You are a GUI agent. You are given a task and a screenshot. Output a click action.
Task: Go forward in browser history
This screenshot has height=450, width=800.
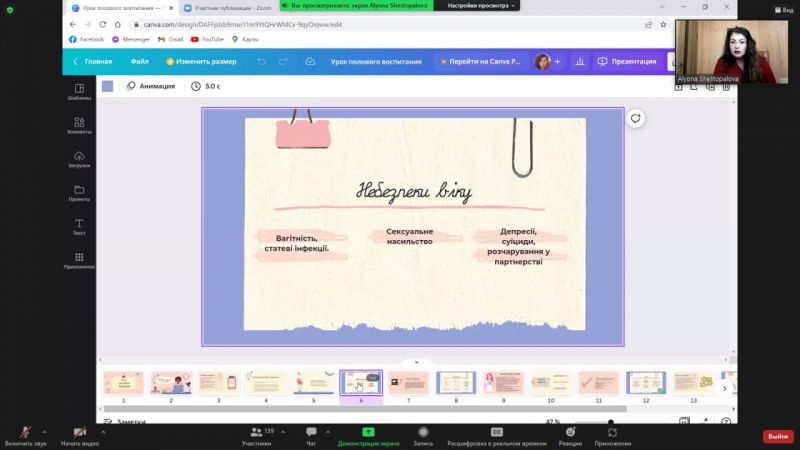click(x=88, y=24)
